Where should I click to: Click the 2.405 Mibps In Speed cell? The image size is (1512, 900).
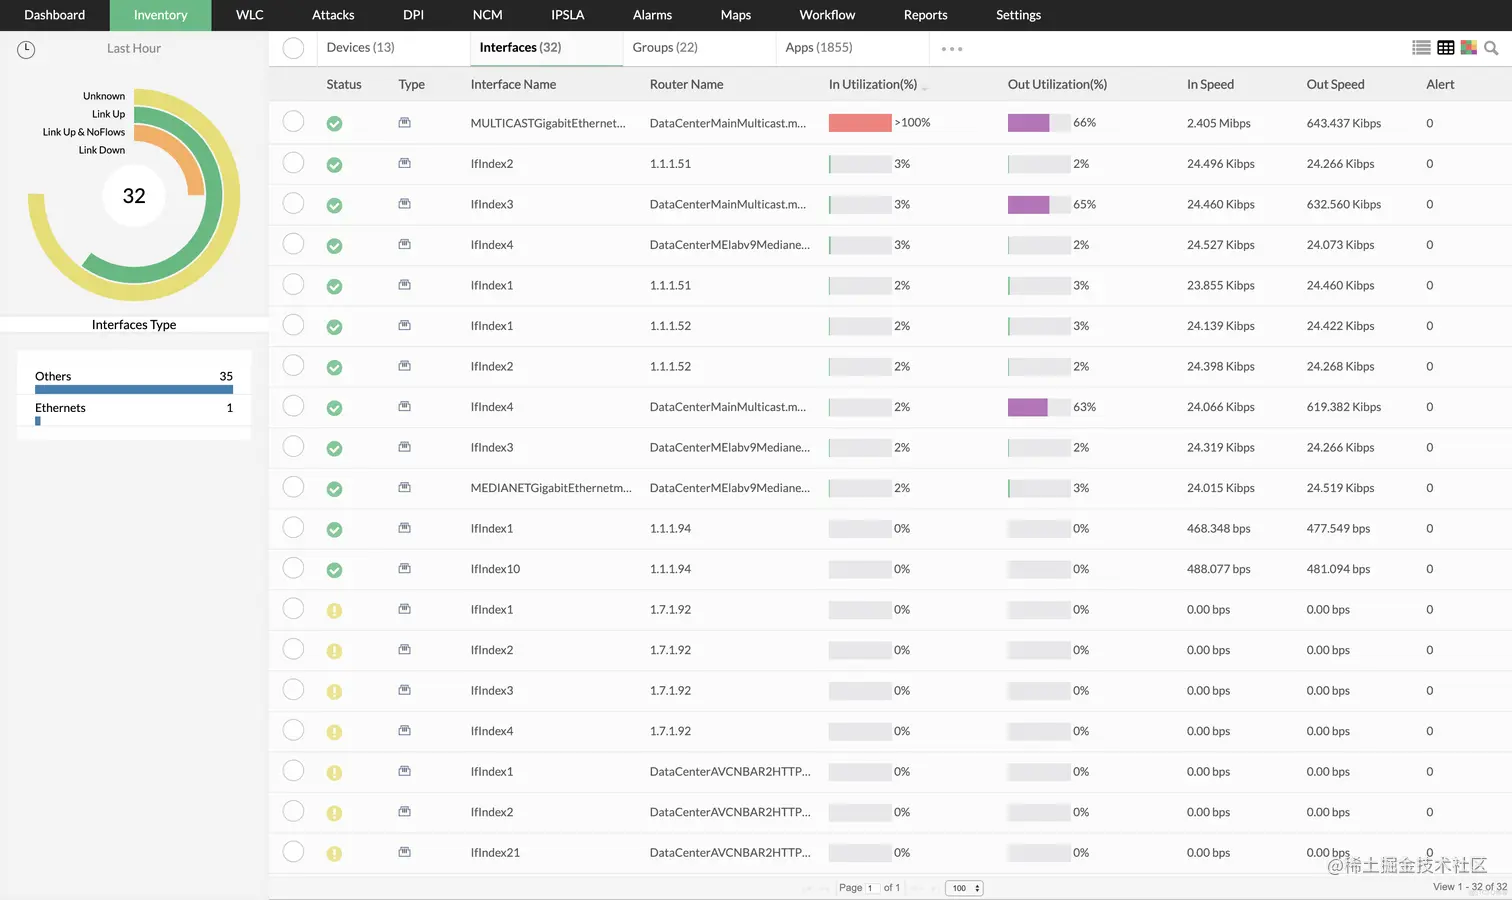tap(1219, 124)
